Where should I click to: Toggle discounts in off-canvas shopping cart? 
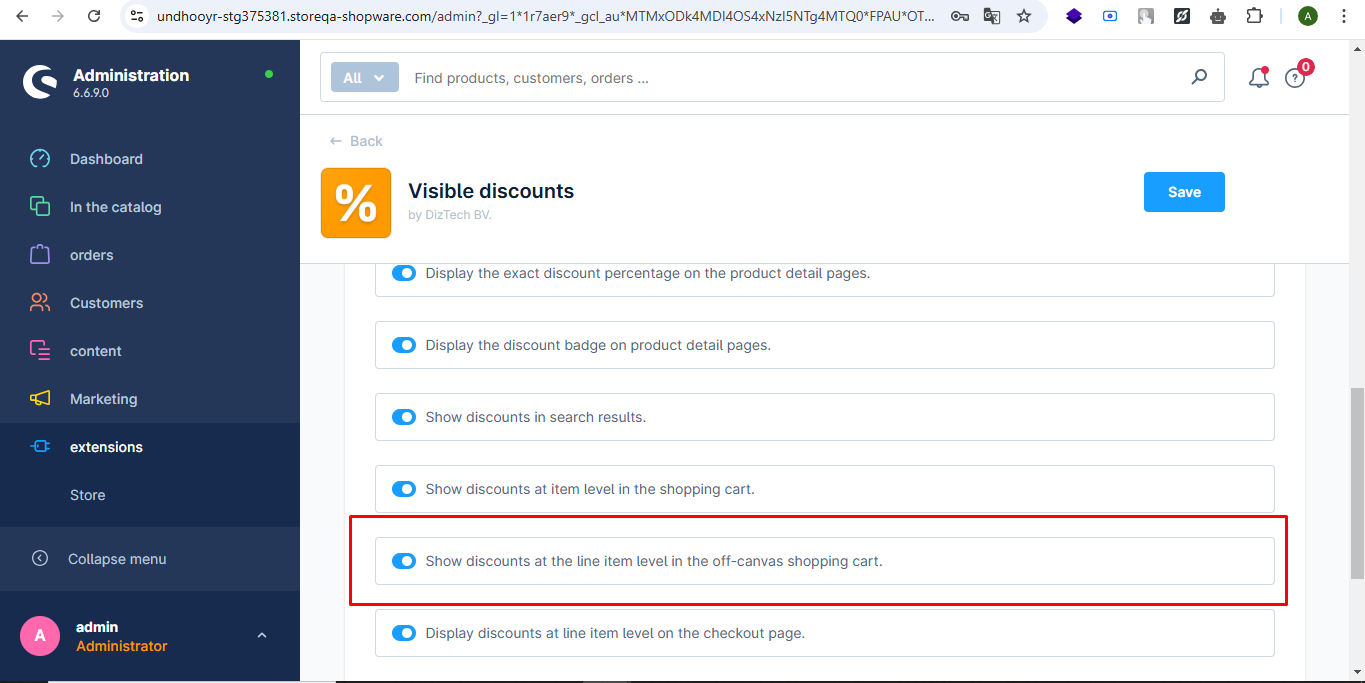[404, 561]
